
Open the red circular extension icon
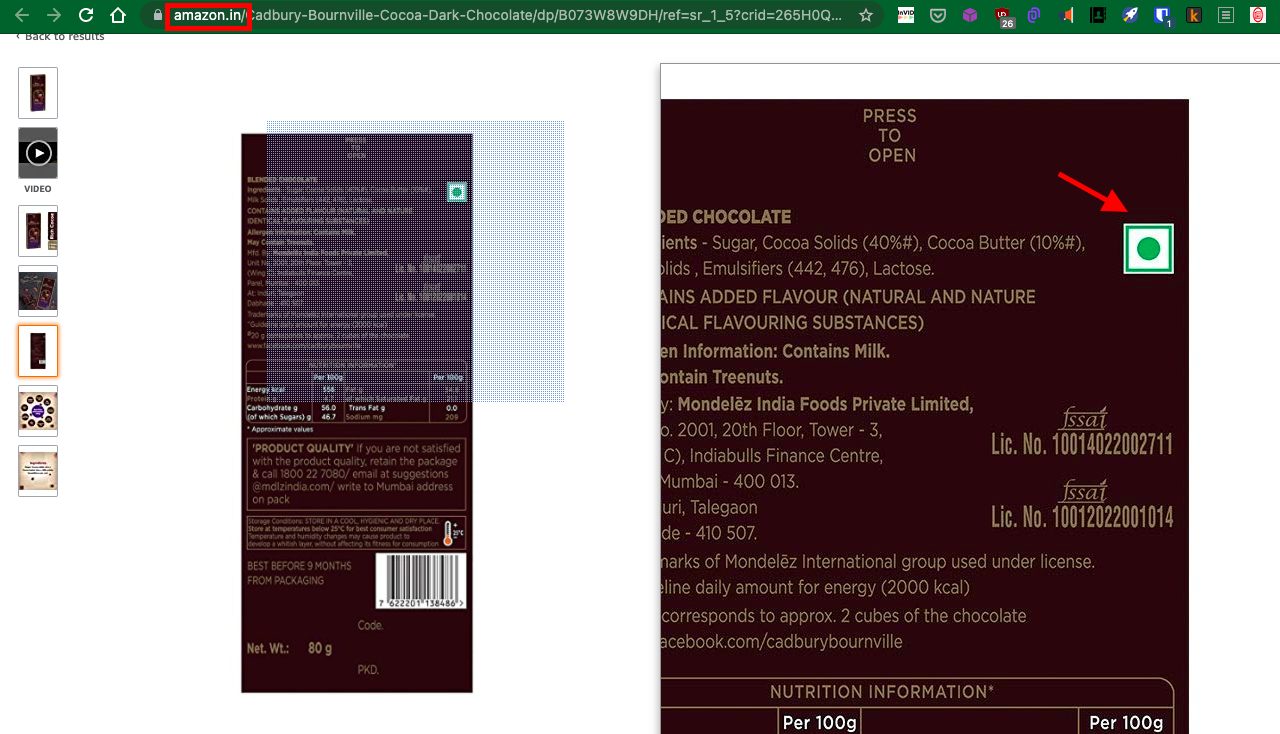point(1258,15)
